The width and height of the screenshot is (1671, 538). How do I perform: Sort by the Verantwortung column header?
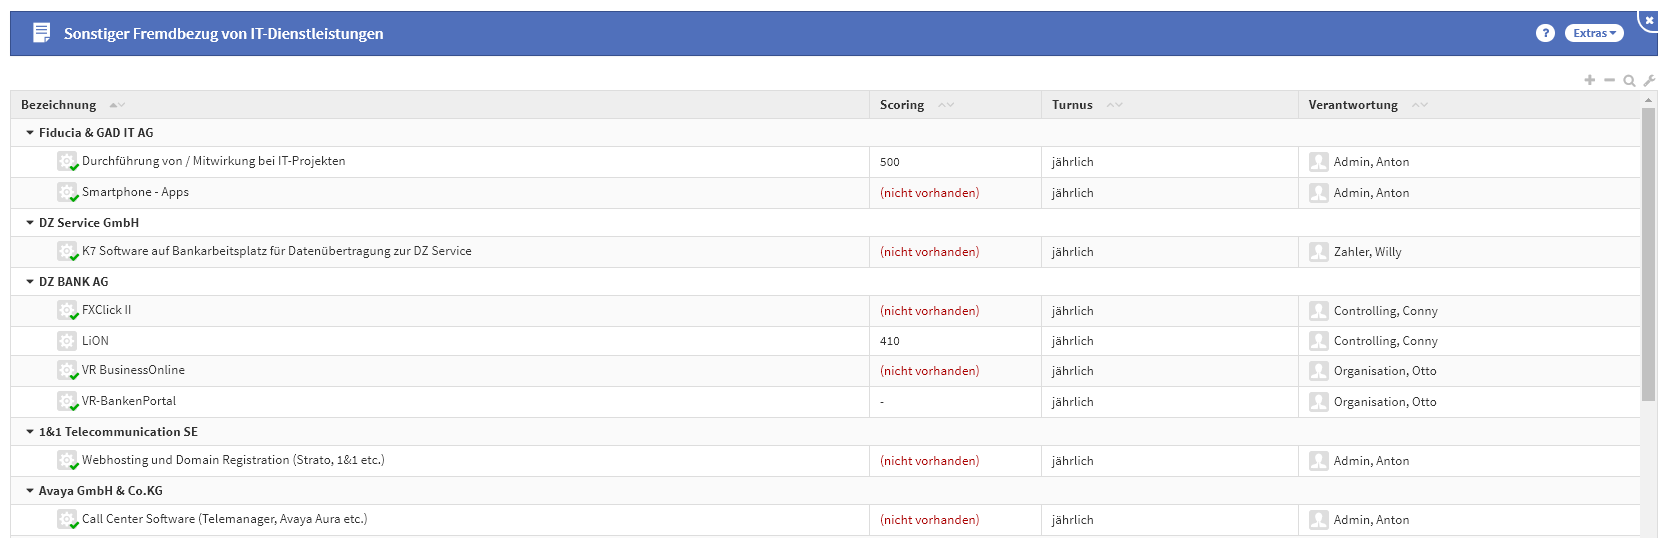click(1353, 105)
